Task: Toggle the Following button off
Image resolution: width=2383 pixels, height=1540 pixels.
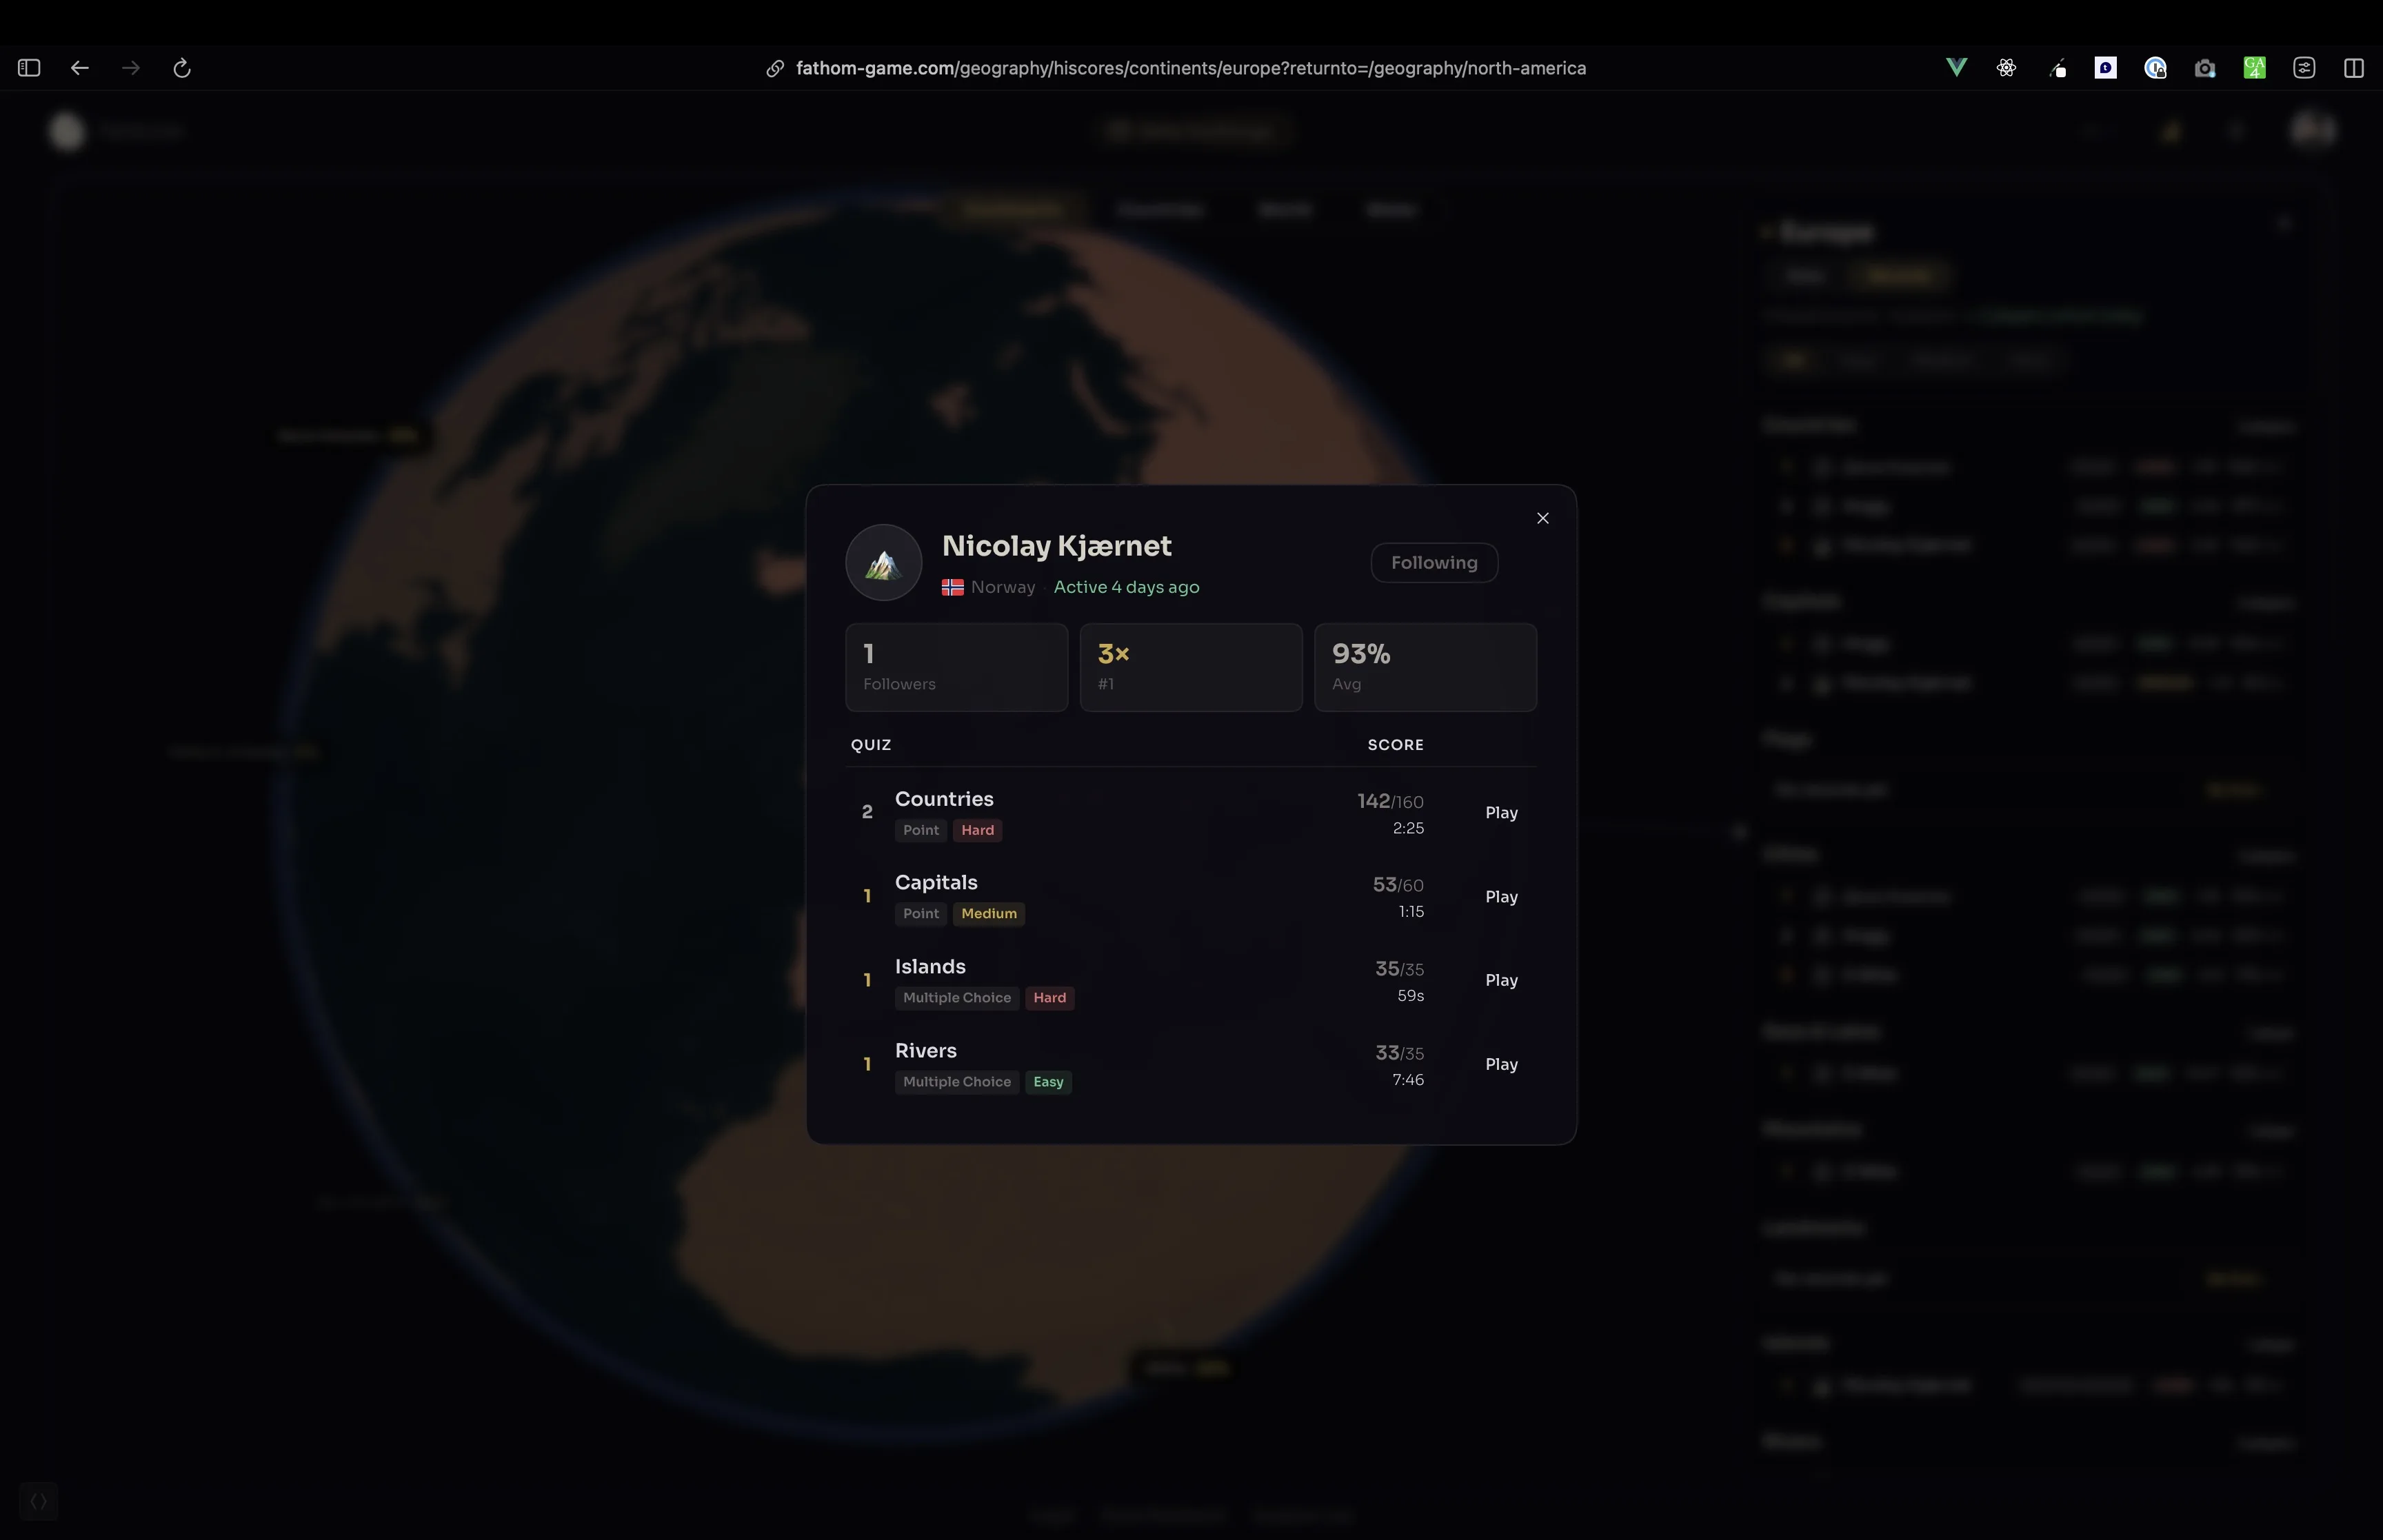Action: [x=1433, y=563]
